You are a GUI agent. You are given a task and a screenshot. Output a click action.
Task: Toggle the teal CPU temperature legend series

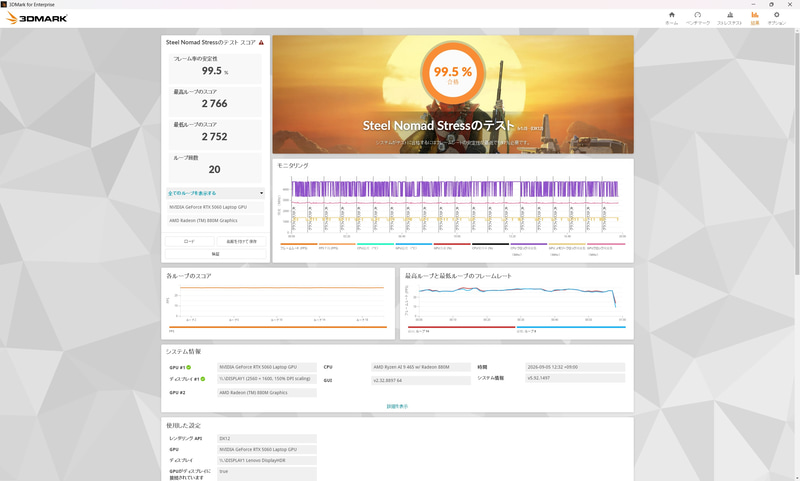coord(376,246)
